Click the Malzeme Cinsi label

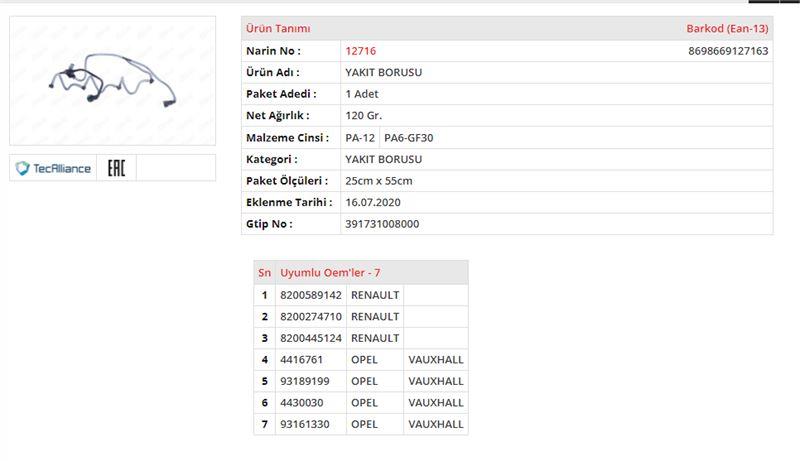point(287,138)
